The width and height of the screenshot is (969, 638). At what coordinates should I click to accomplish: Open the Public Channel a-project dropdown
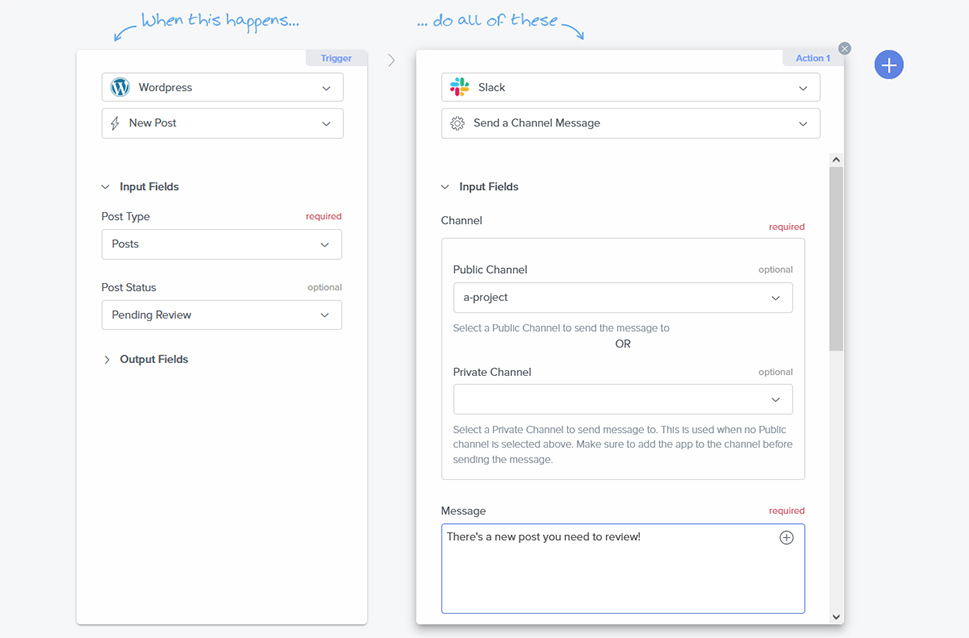click(x=623, y=297)
